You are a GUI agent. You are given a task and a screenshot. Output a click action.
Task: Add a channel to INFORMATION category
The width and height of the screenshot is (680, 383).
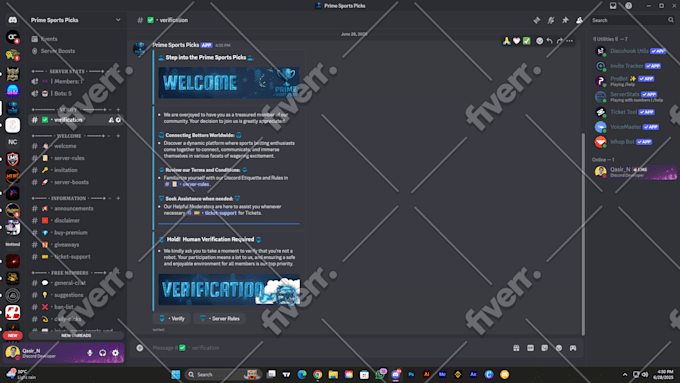point(118,198)
